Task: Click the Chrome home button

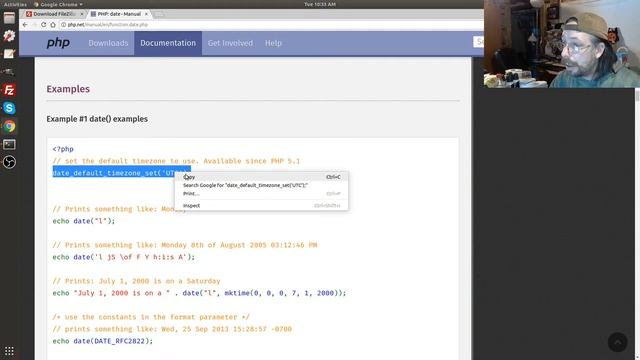Action: pos(53,25)
